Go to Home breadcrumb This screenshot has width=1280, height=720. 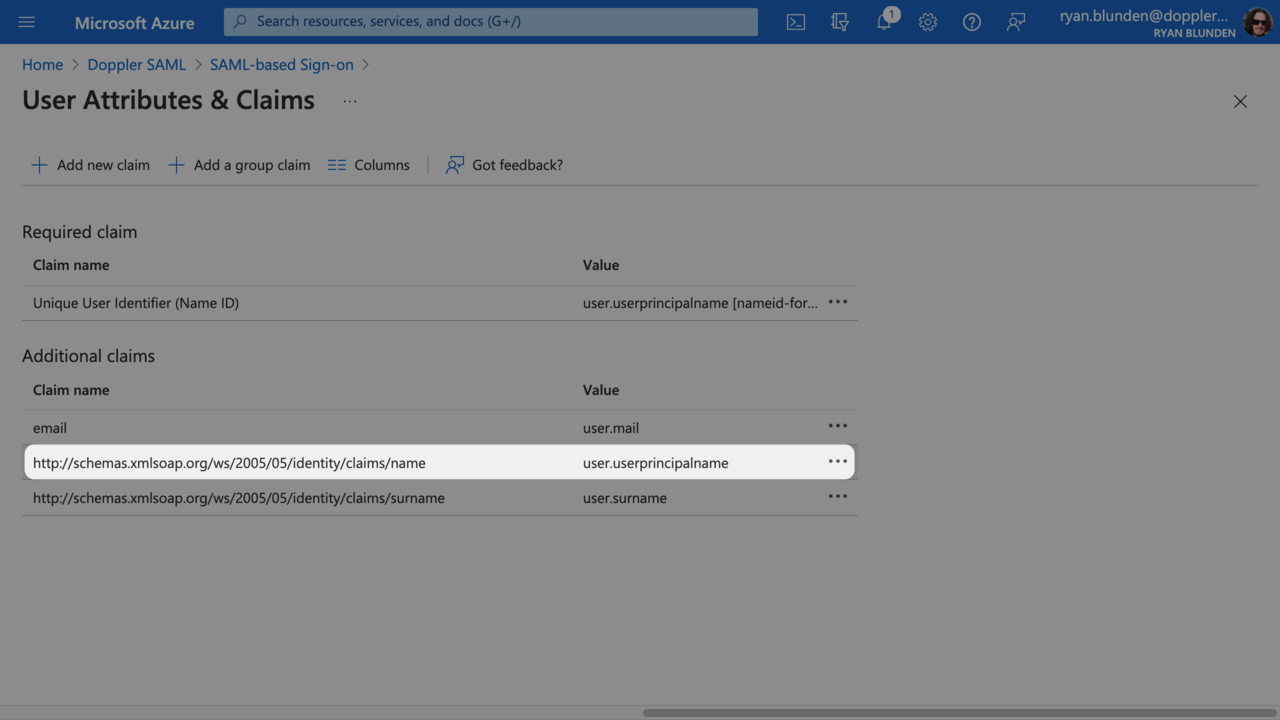42,64
